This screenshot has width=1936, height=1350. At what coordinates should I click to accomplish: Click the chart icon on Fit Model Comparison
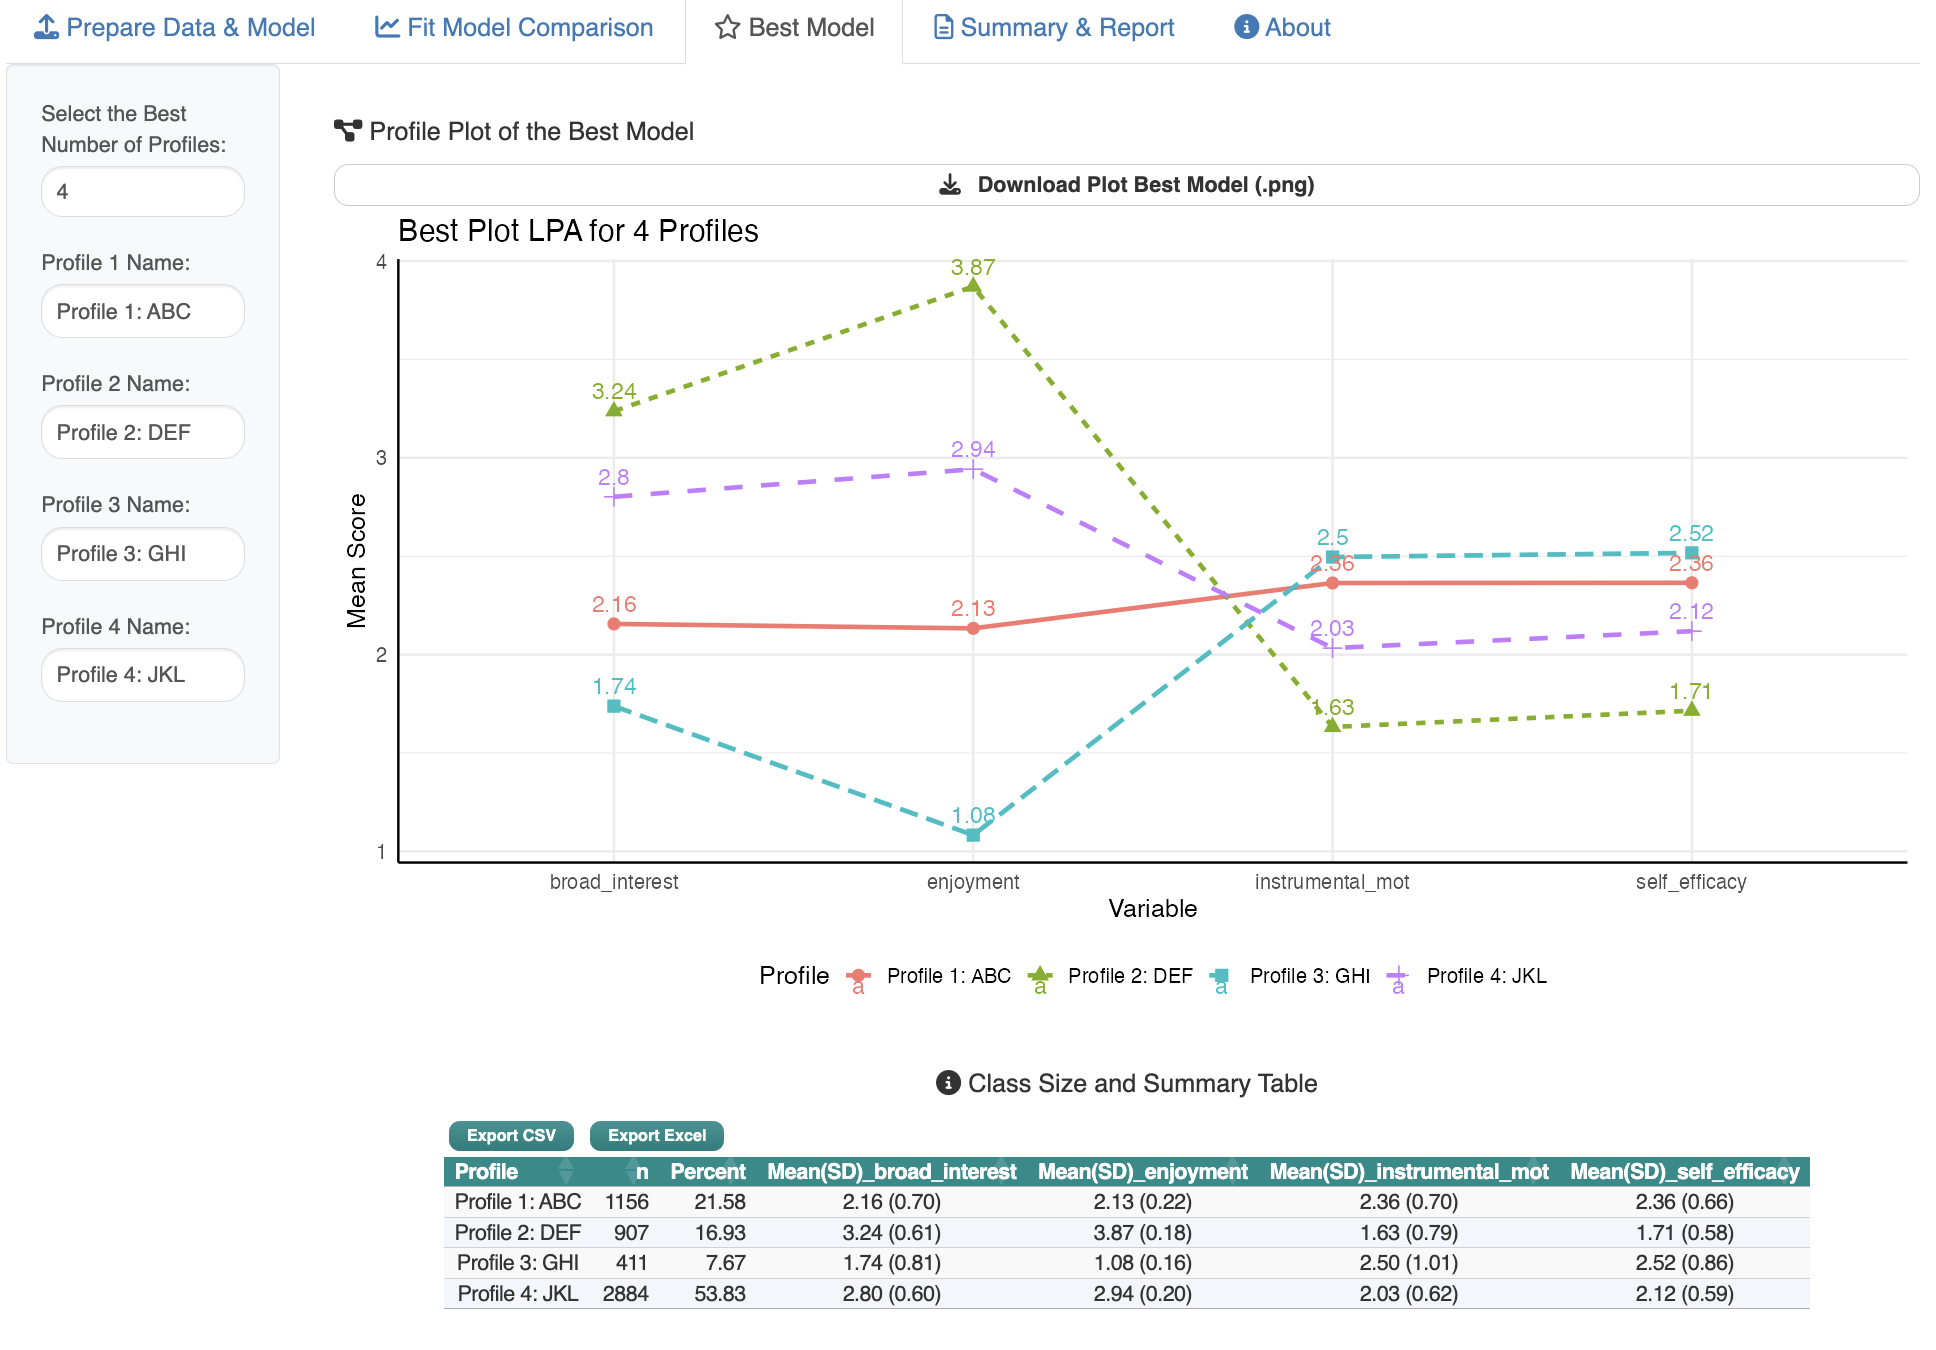(x=387, y=27)
